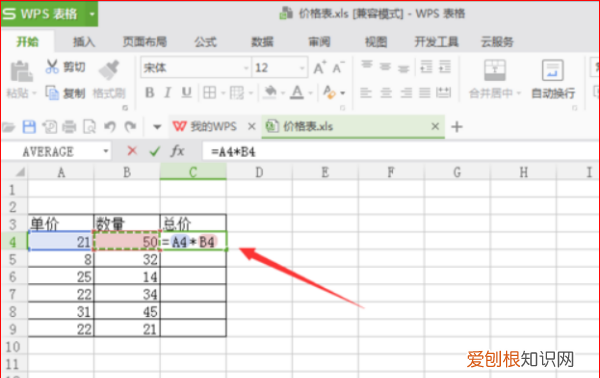
Task: Click the fill color bucket icon
Action: click(x=270, y=92)
